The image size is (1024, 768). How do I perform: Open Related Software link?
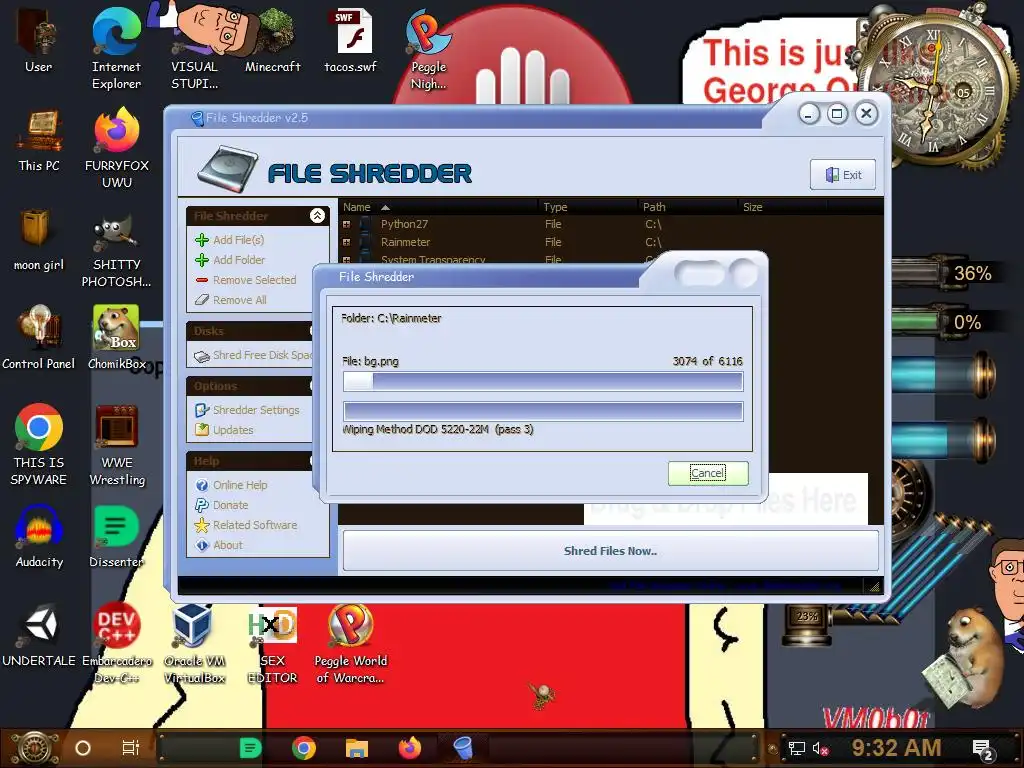click(246, 524)
